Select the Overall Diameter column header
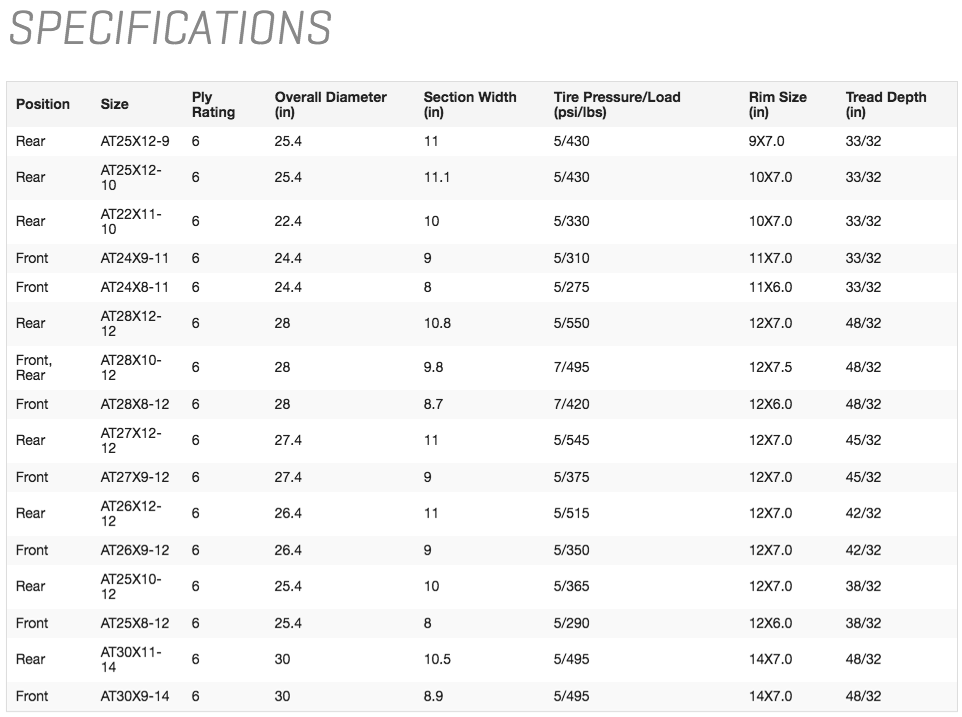Image resolution: width=962 pixels, height=717 pixels. tap(330, 104)
